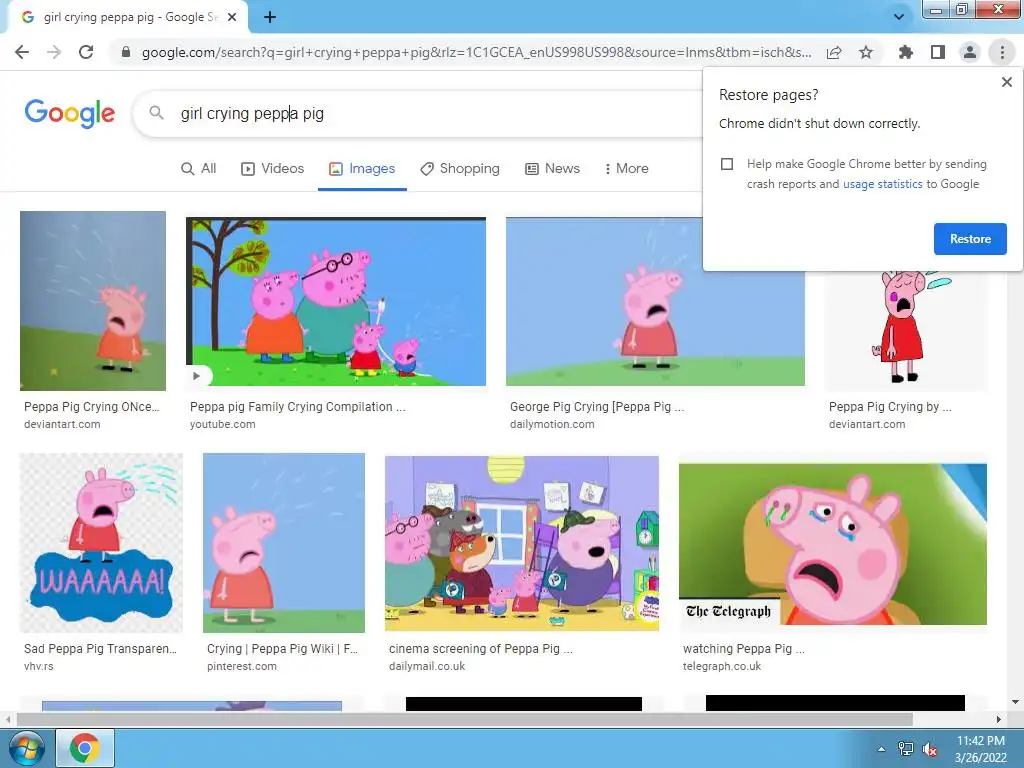Enable sending crash reports checkbox
1024x768 pixels.
[727, 164]
